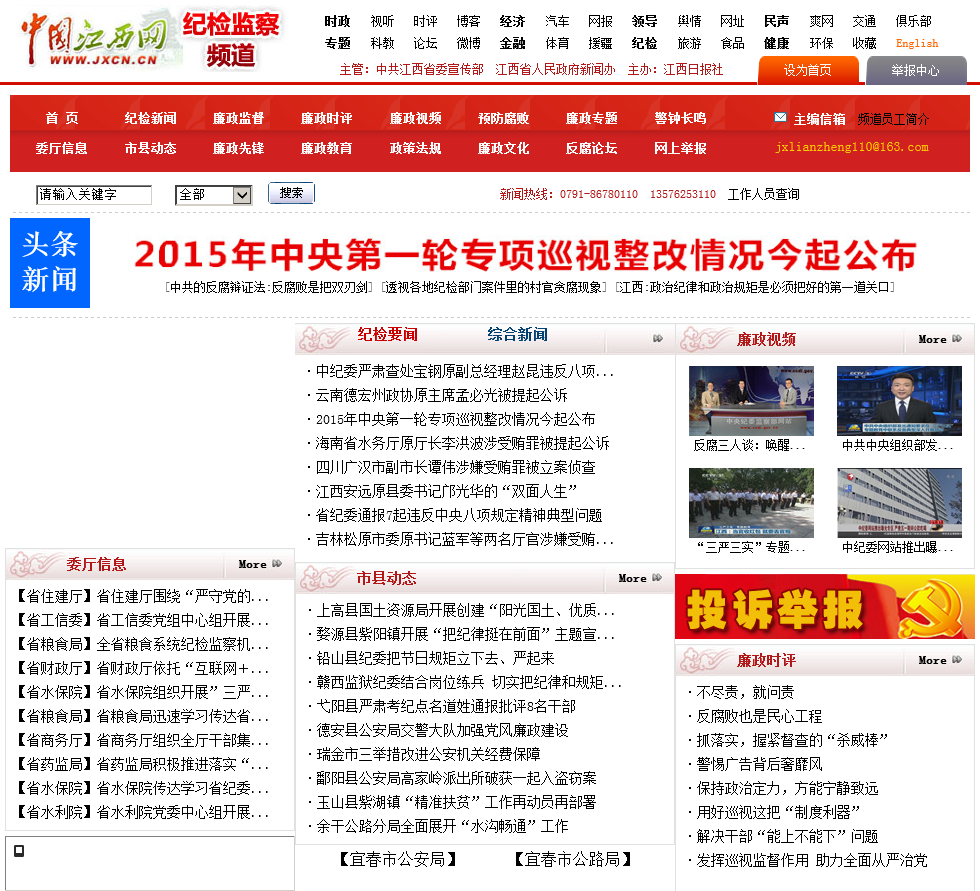980x891 pixels.
Task: Open the 网上举报 nav item
Action: click(680, 148)
